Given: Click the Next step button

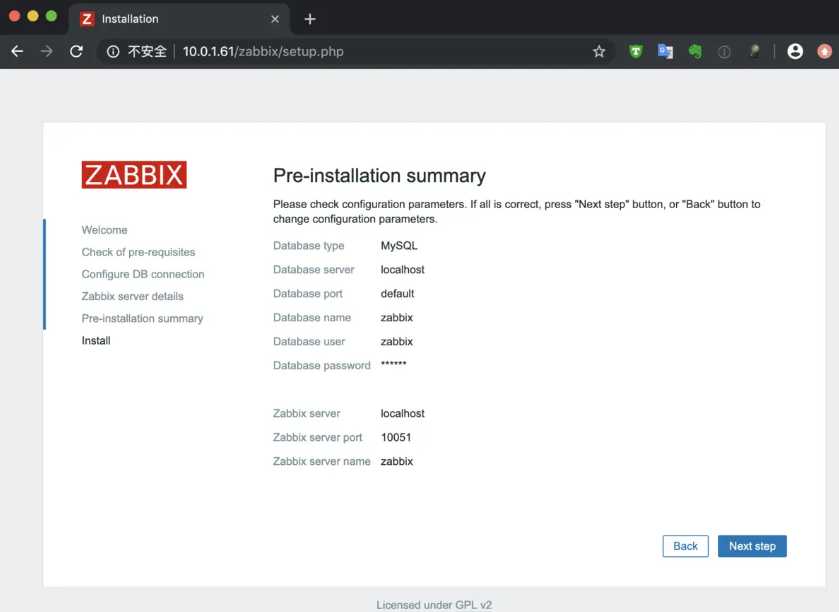Looking at the screenshot, I should point(752,546).
